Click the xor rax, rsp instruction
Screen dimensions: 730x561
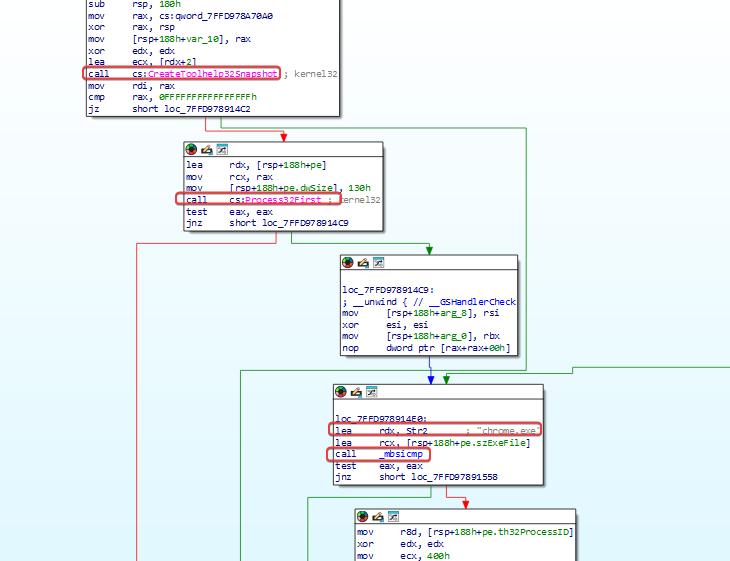131,27
